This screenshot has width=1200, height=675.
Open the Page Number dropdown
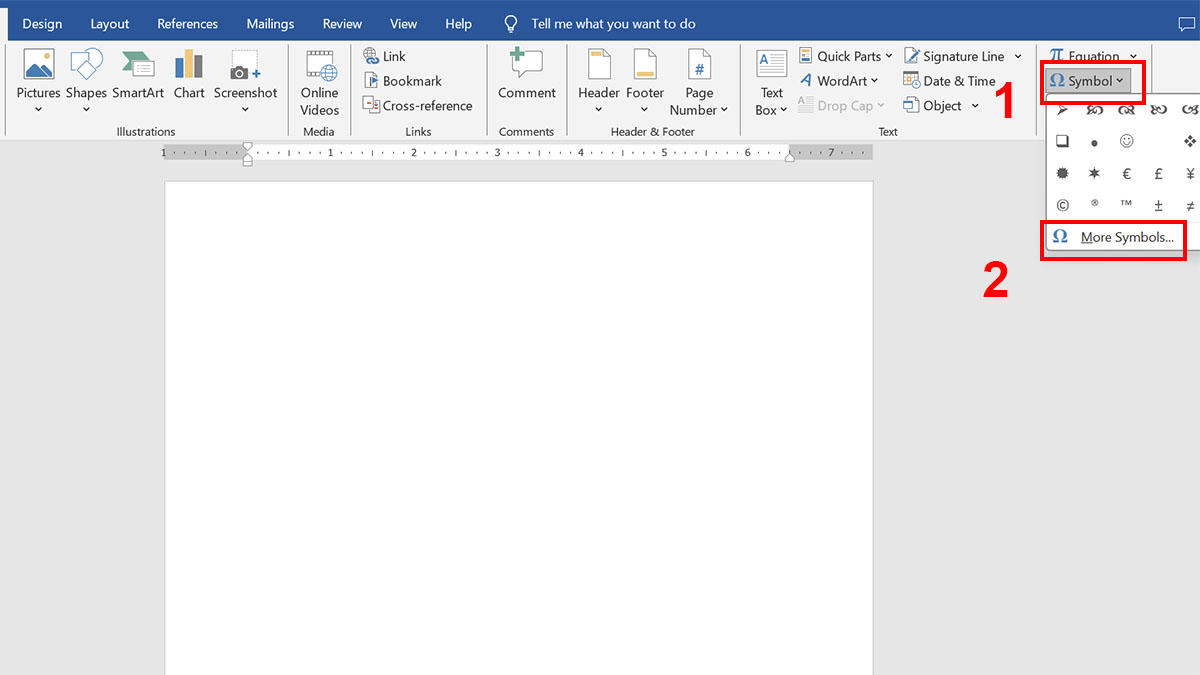(699, 81)
